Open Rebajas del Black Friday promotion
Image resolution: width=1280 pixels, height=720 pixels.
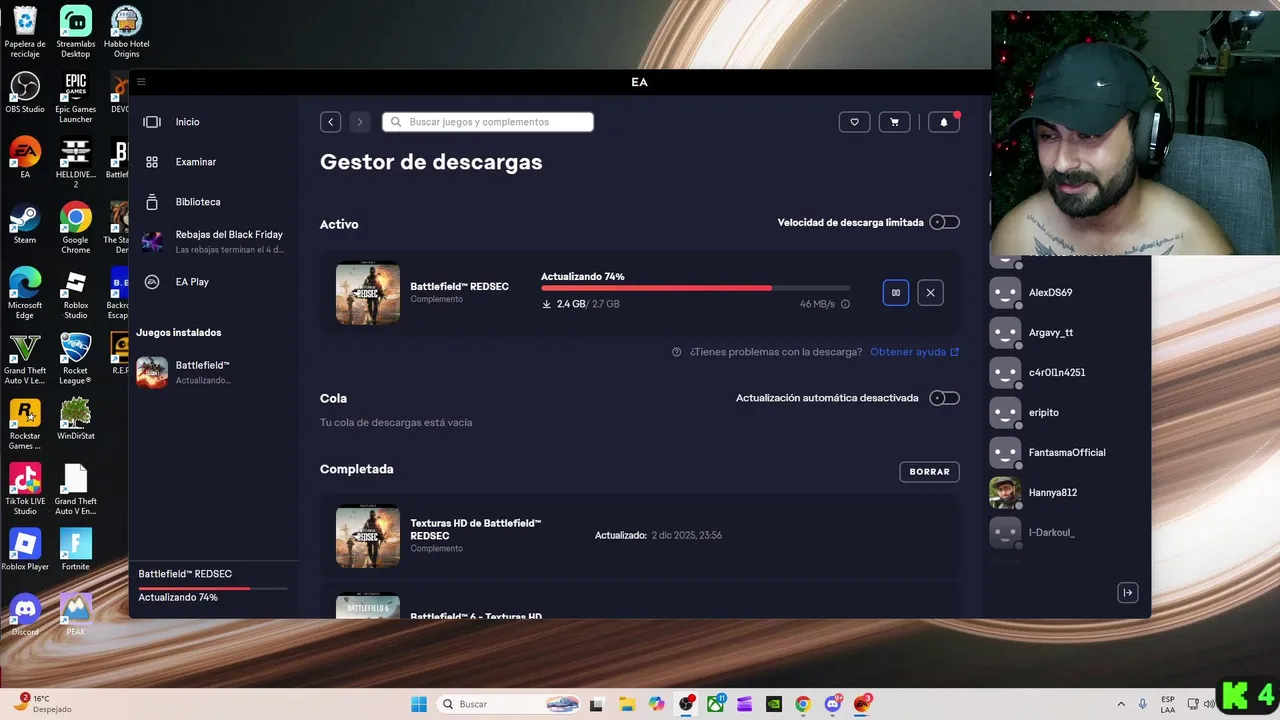tap(213, 241)
